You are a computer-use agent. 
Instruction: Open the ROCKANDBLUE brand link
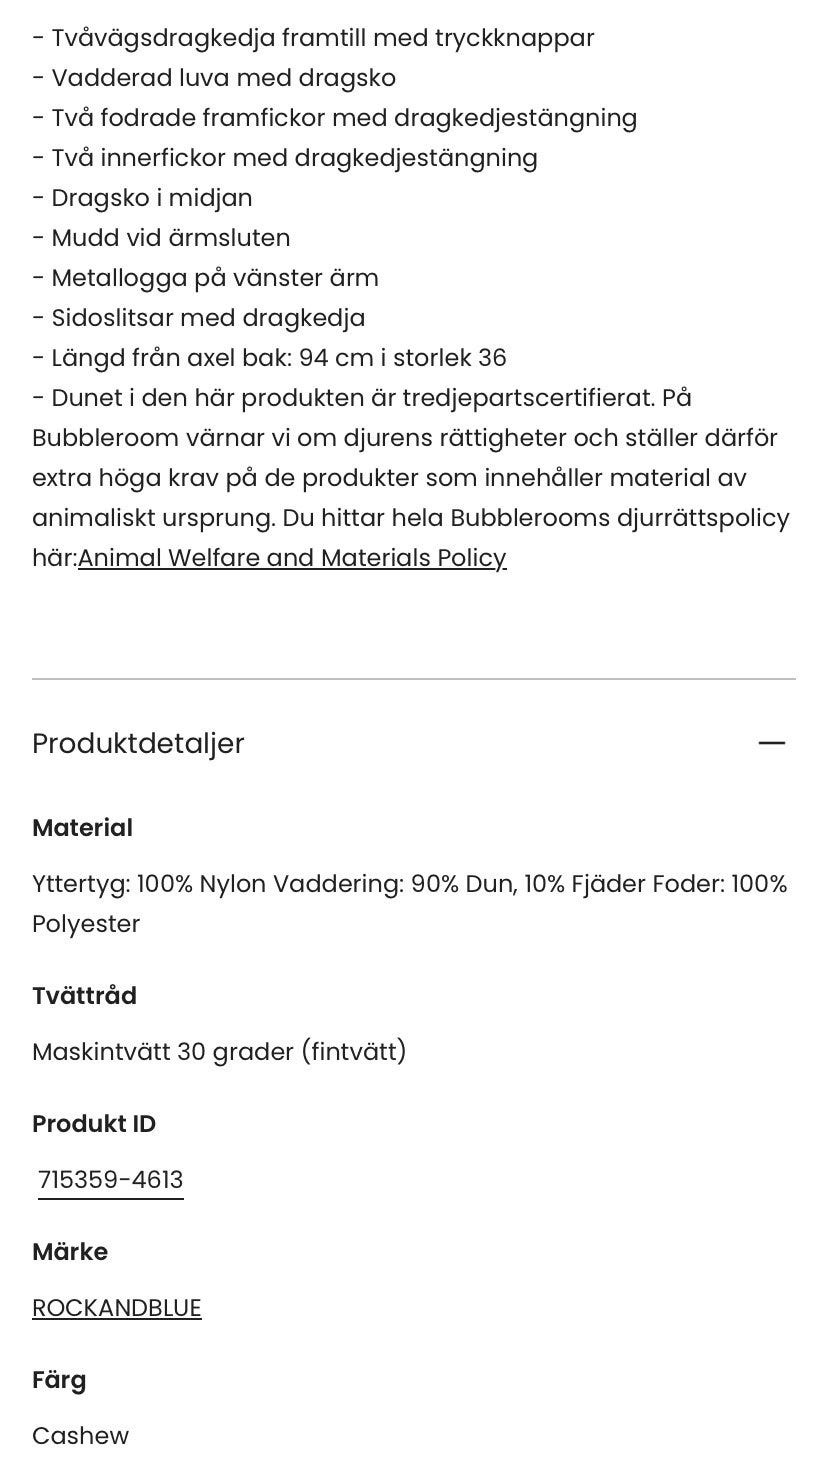coord(117,1308)
